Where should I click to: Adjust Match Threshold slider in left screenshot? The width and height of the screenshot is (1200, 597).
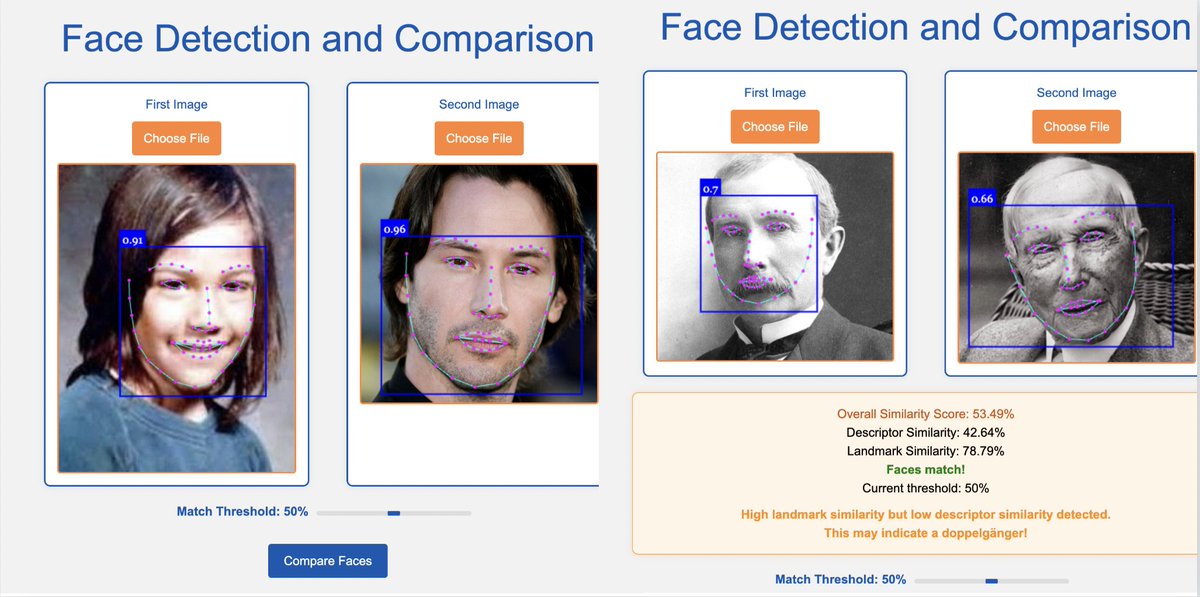tap(393, 513)
